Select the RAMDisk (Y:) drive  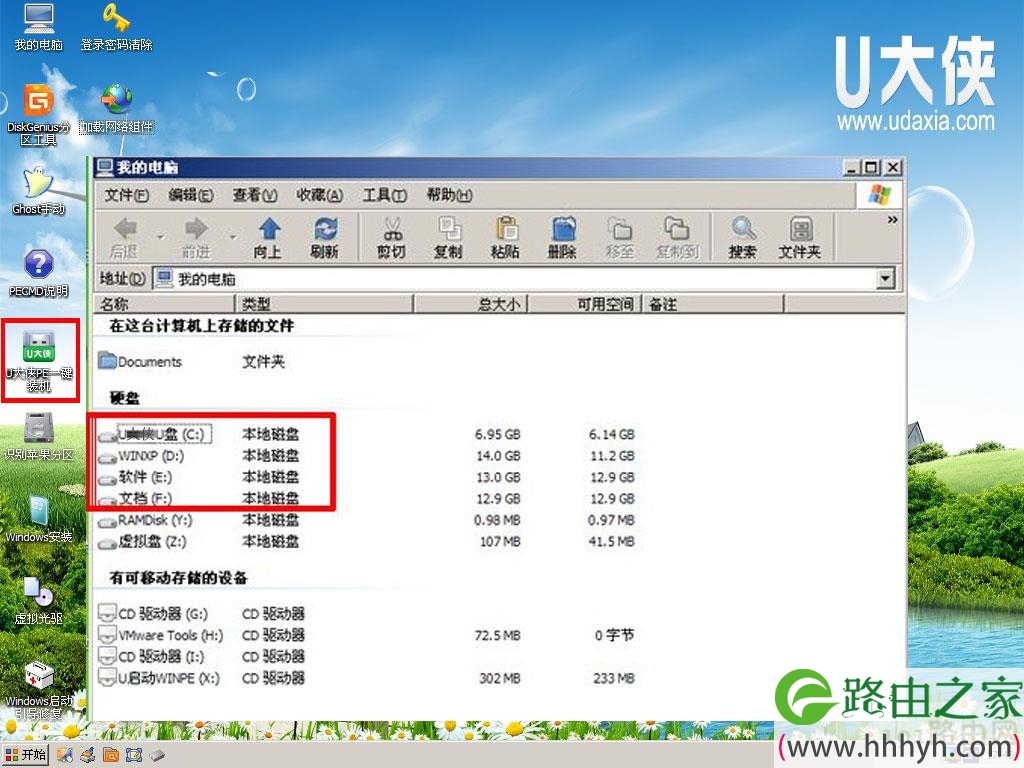146,520
